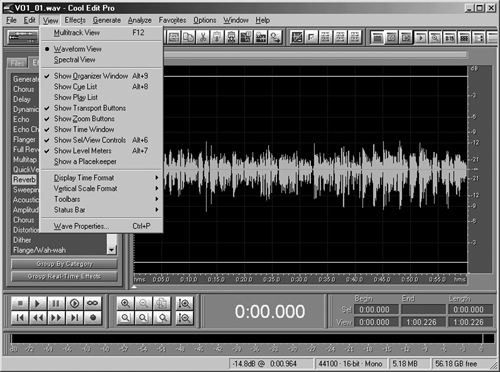Viewport: 500px width, 372px height.
Task: Click the lower-left magnifier zoom icon
Action: click(125, 318)
